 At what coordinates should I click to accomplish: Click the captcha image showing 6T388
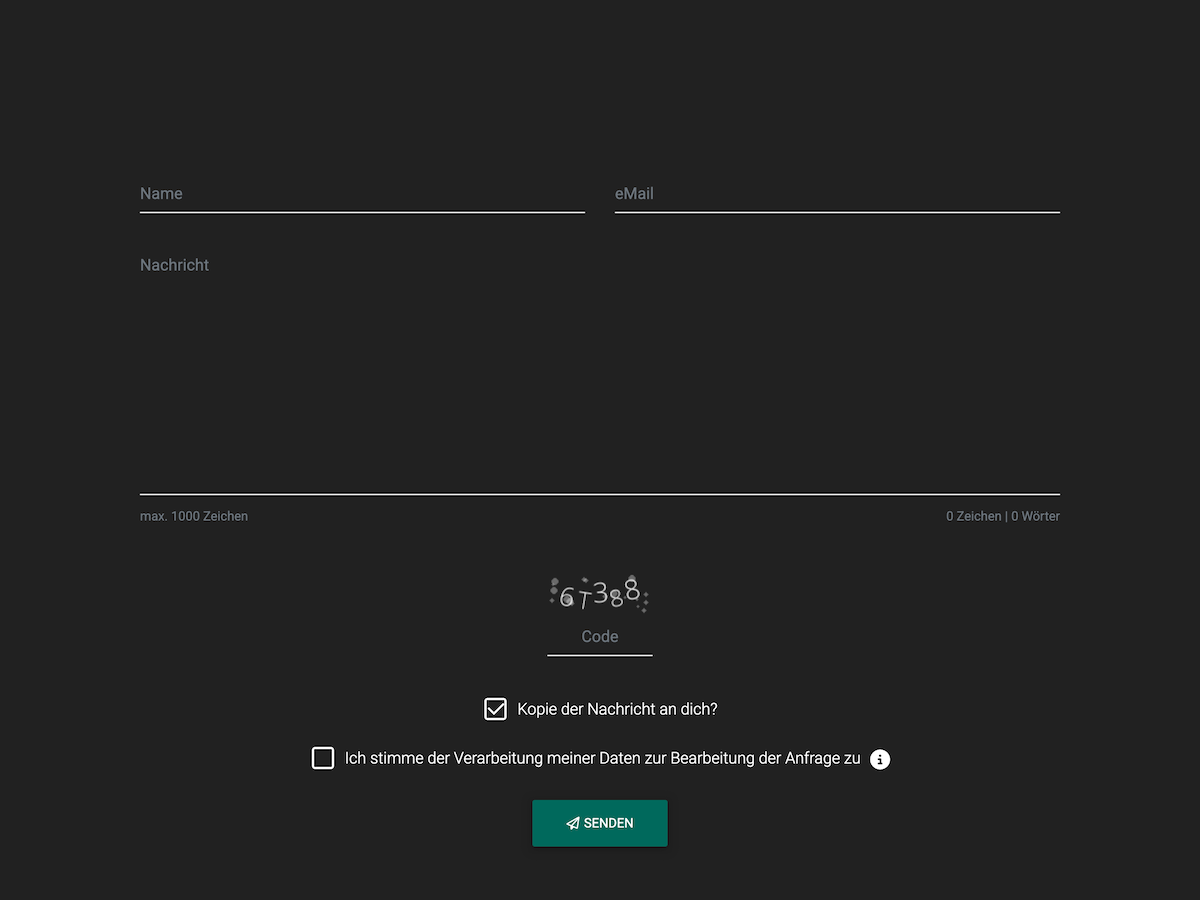[x=600, y=594]
